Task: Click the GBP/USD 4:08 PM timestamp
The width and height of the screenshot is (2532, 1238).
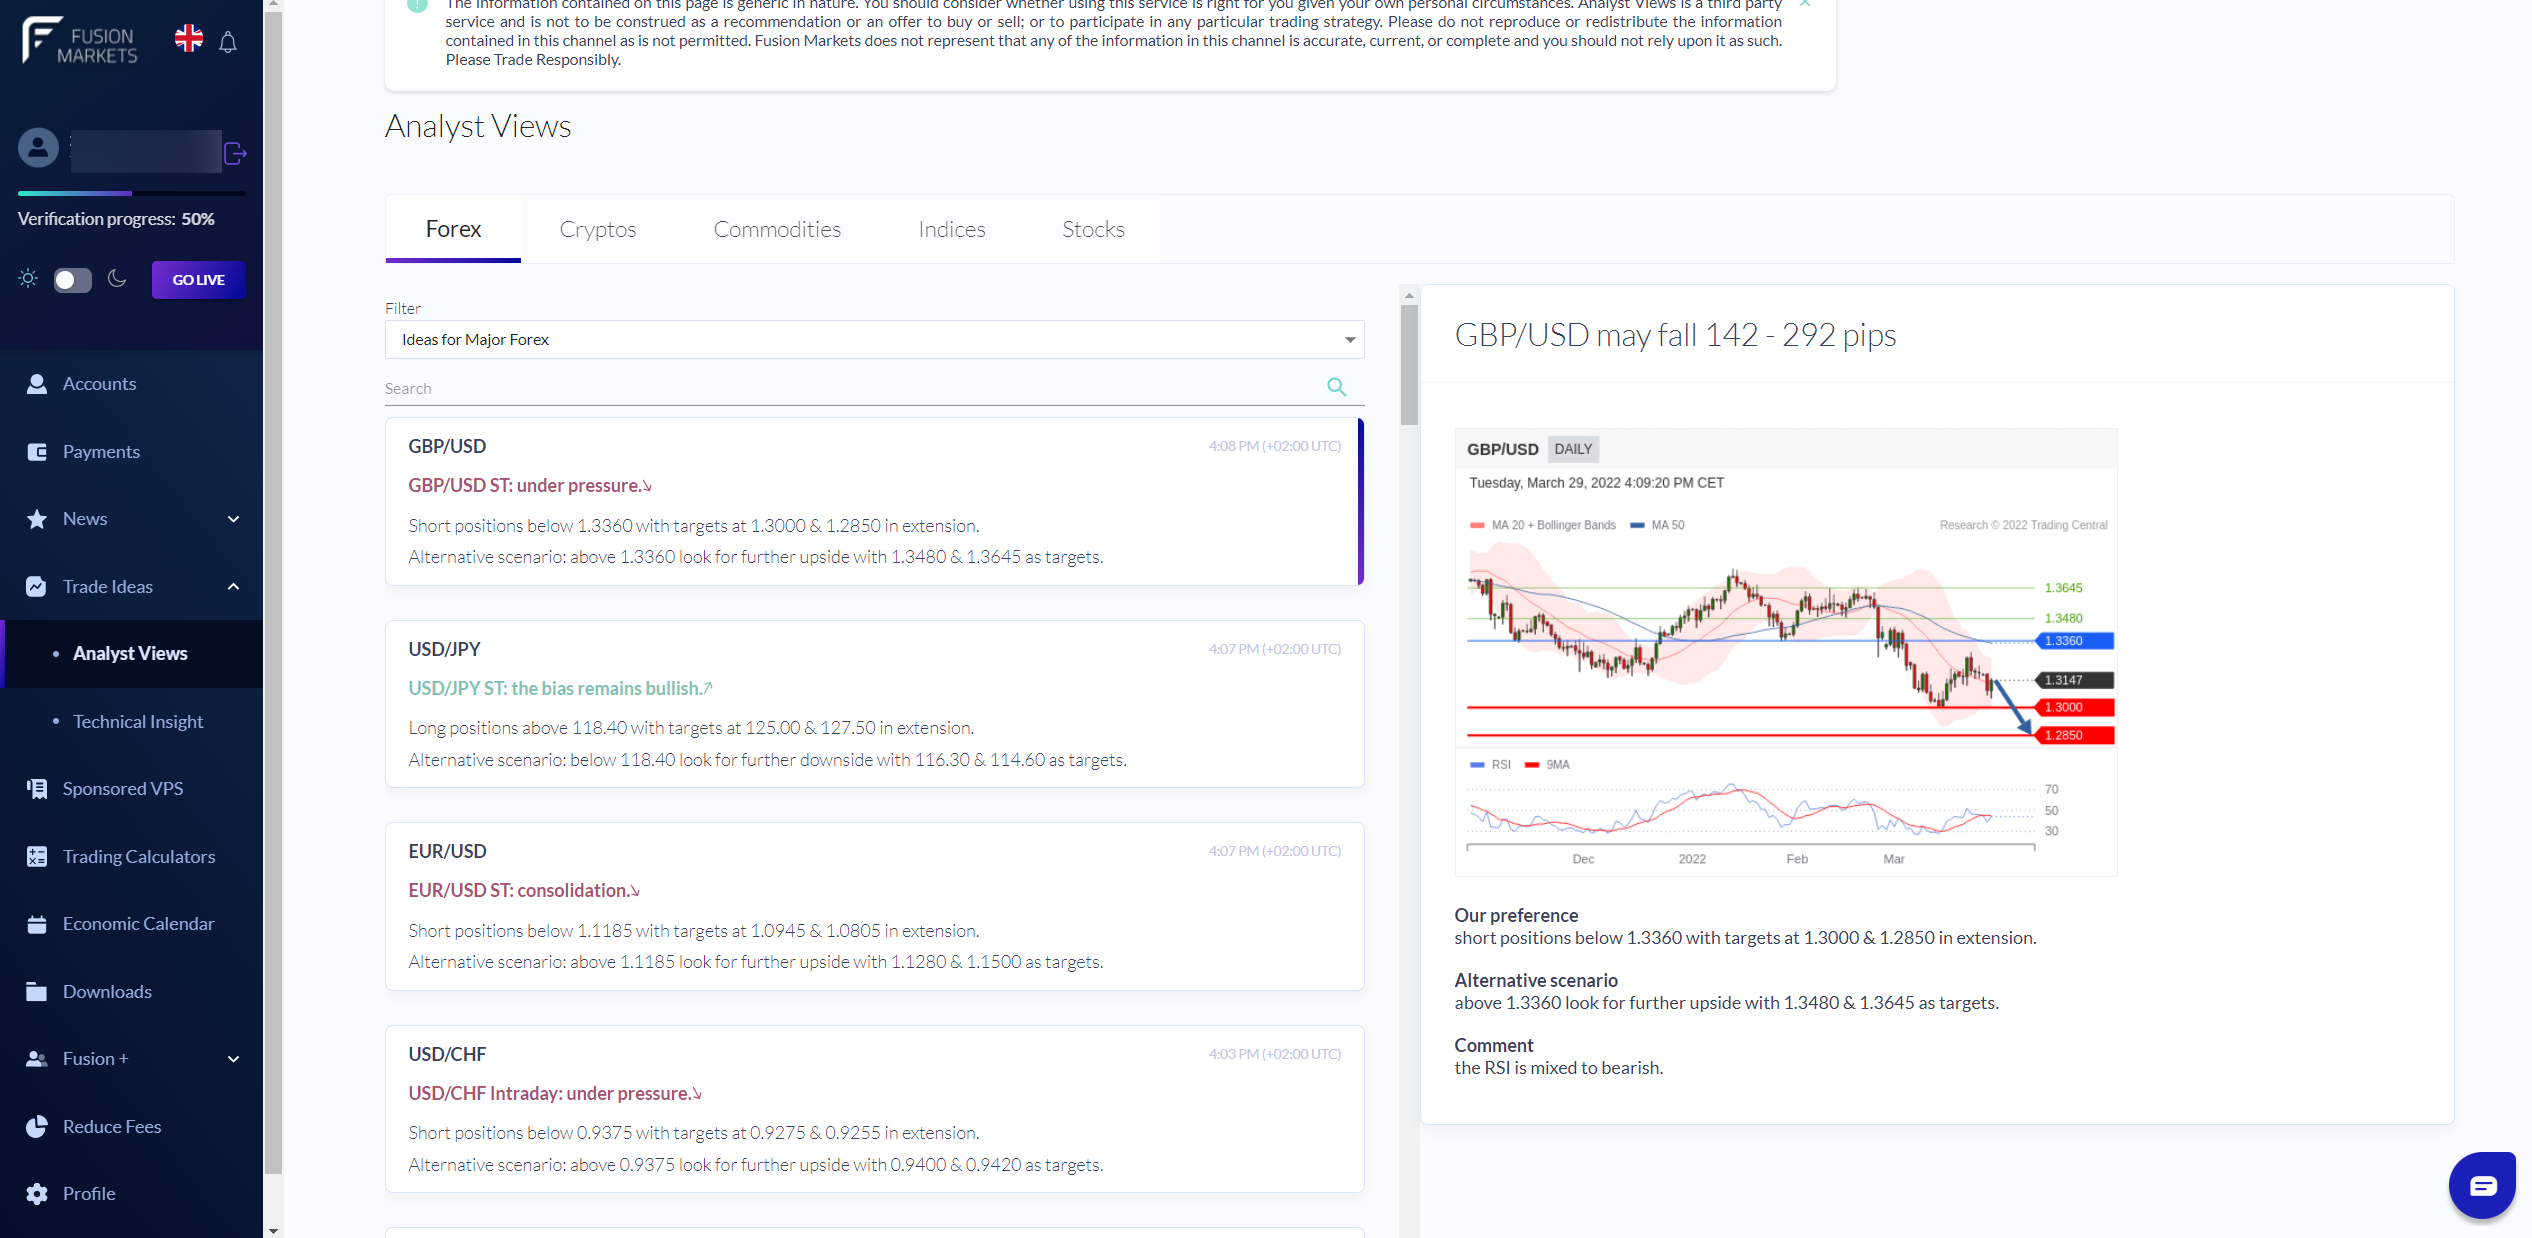Action: pos(1274,446)
